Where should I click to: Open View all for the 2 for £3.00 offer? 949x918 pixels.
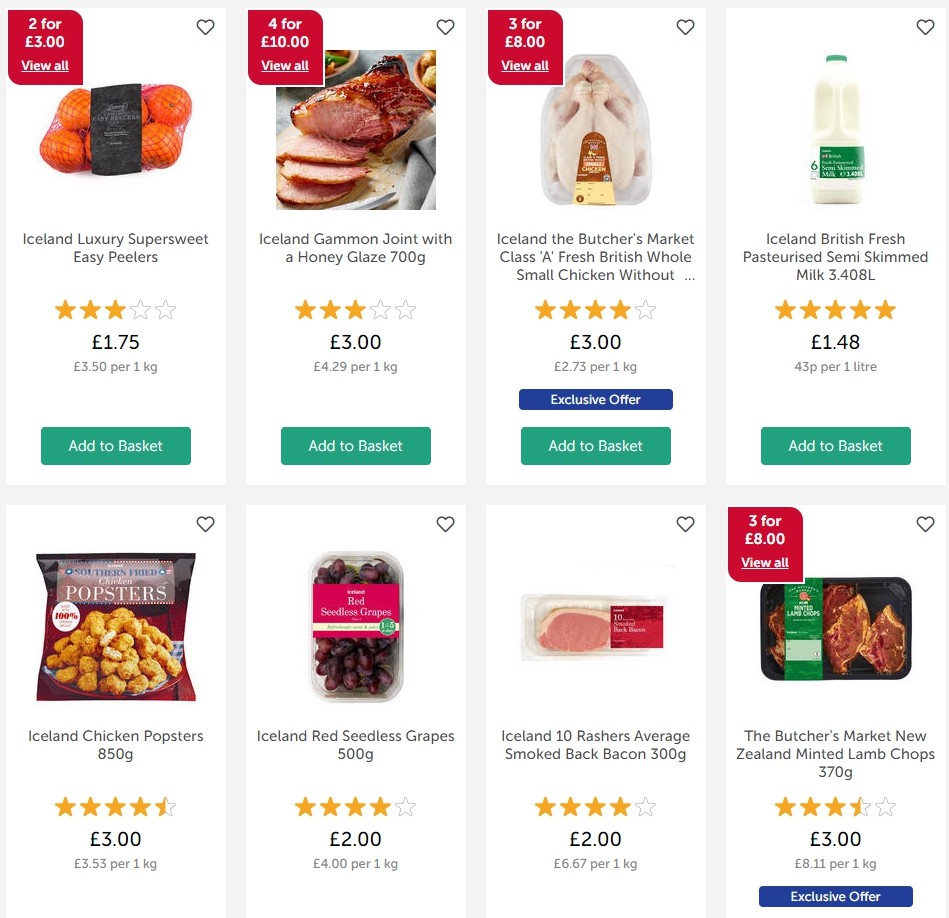pyautogui.click(x=44, y=65)
